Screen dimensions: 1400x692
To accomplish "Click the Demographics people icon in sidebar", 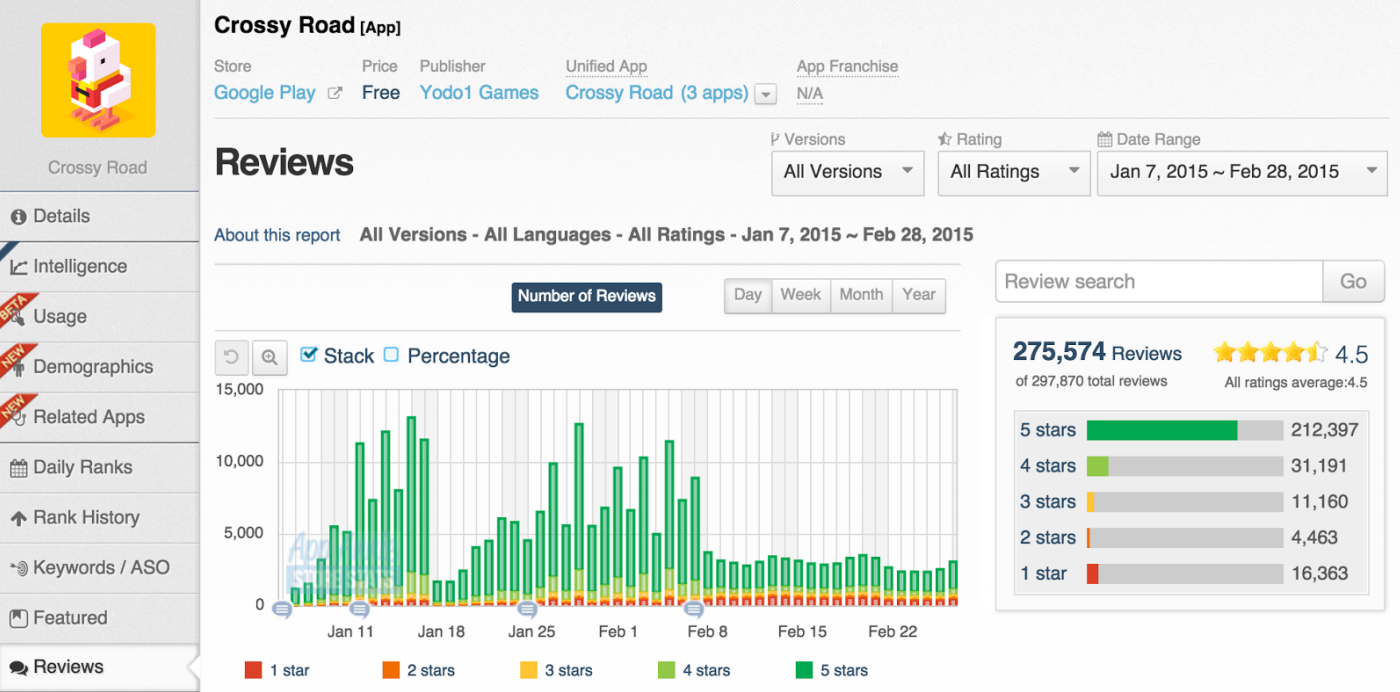I will pos(18,368).
